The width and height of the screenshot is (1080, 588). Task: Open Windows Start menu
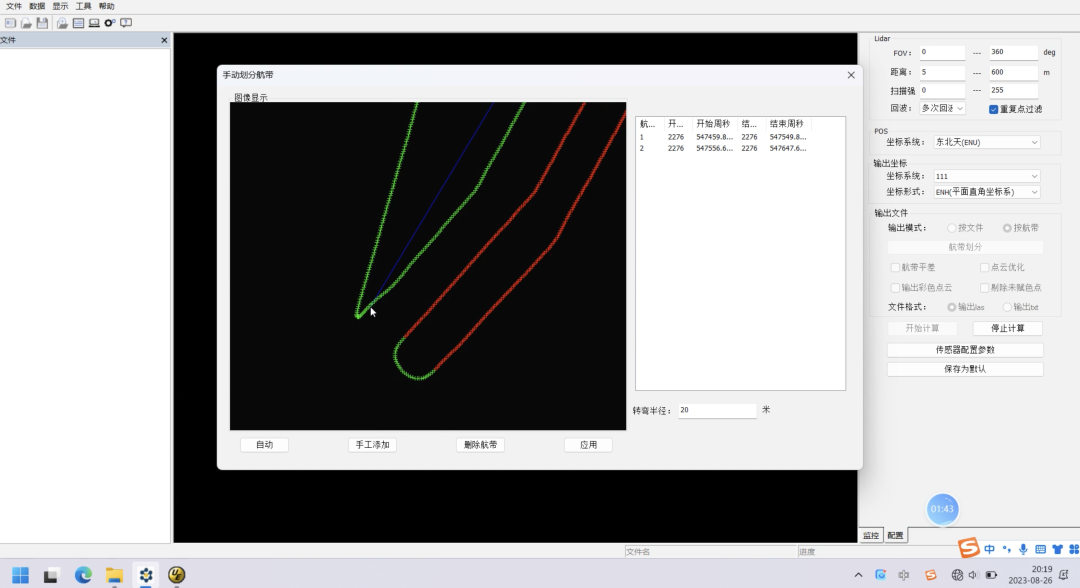[x=20, y=575]
